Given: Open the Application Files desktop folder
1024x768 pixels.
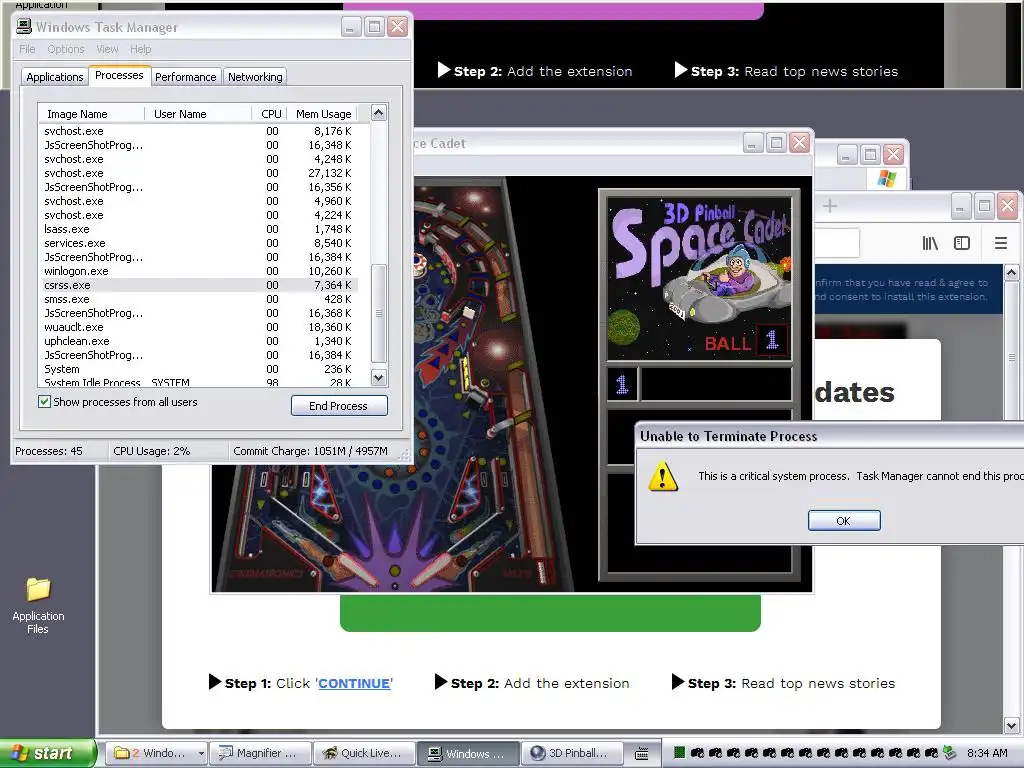Looking at the screenshot, I should [x=38, y=605].
